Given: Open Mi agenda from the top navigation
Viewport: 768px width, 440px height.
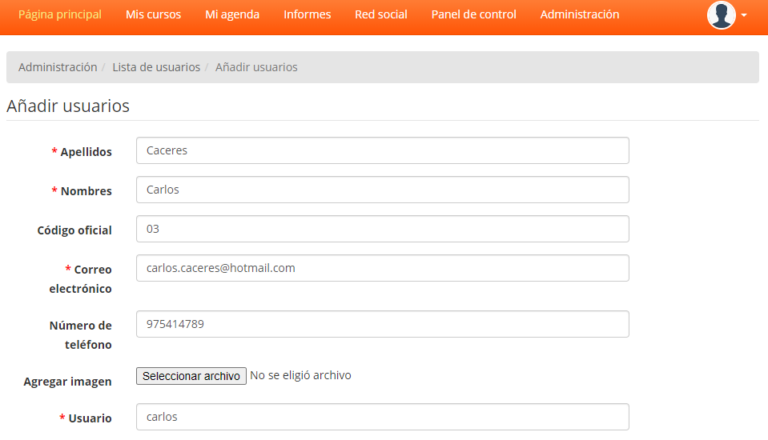Looking at the screenshot, I should [x=232, y=15].
